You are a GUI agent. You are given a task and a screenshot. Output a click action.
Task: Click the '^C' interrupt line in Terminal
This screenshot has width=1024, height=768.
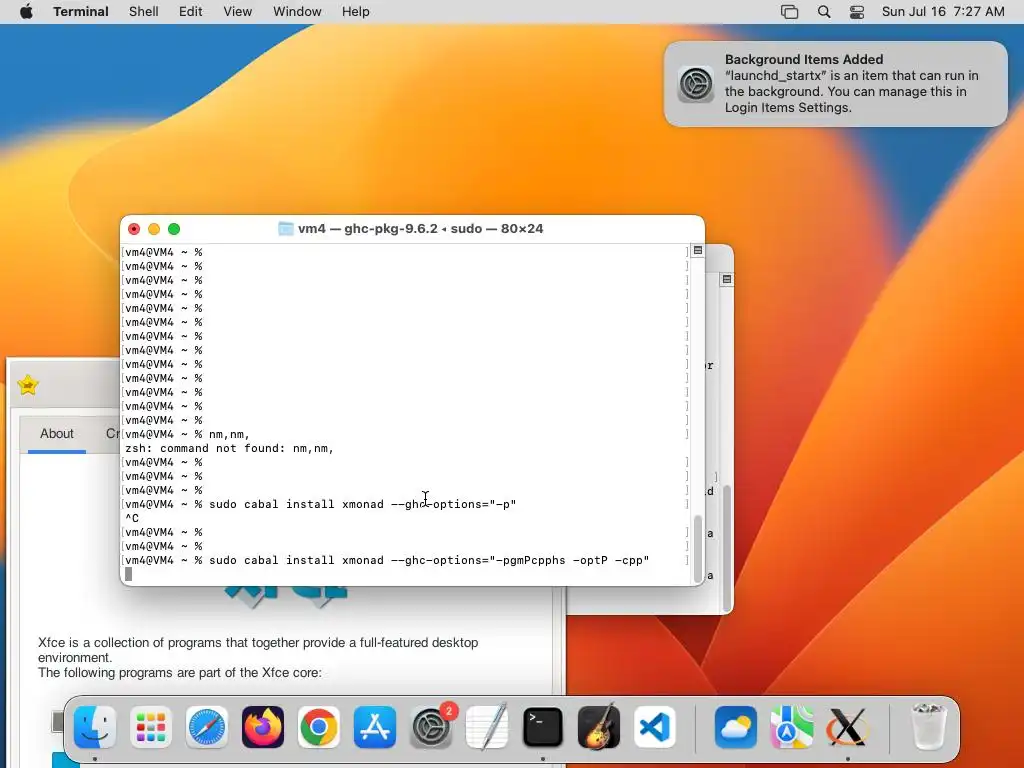pyautogui.click(x=132, y=519)
